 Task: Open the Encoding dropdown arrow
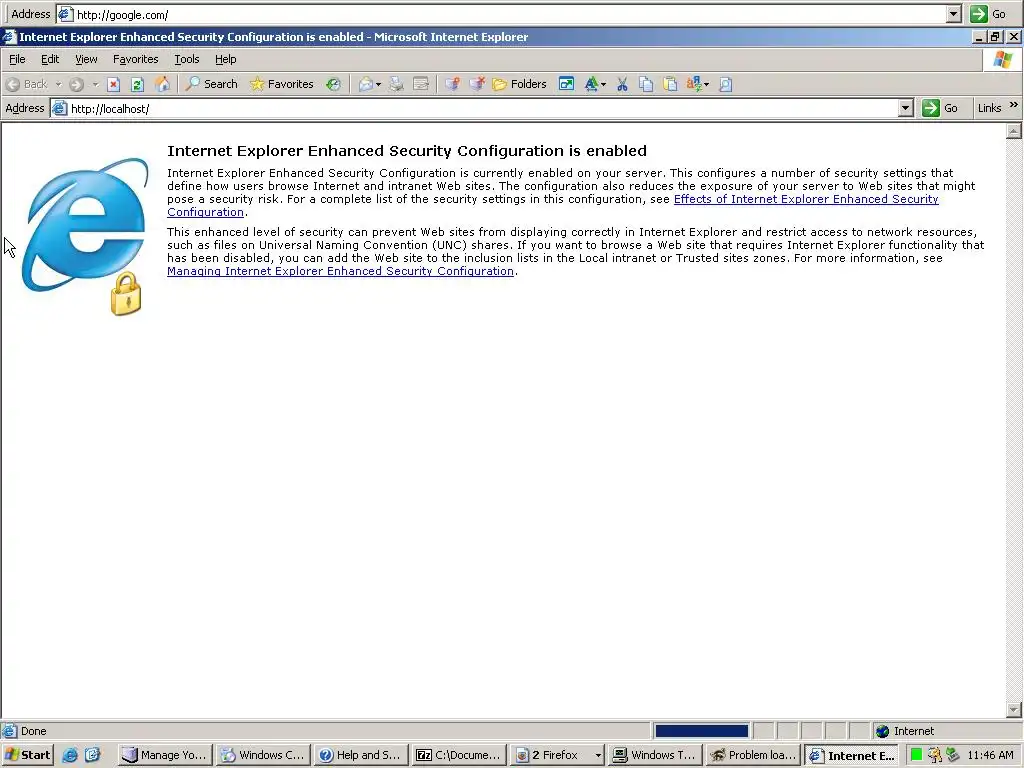[707, 84]
